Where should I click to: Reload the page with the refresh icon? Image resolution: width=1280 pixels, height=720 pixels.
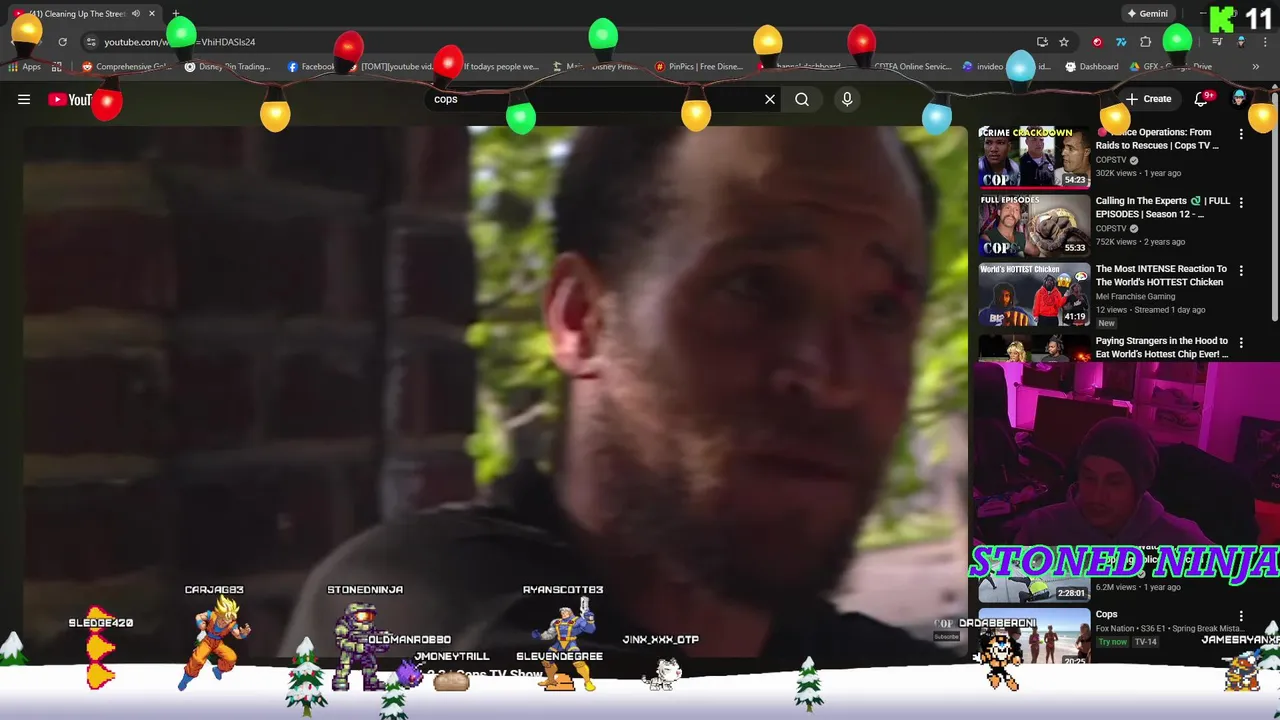point(62,42)
